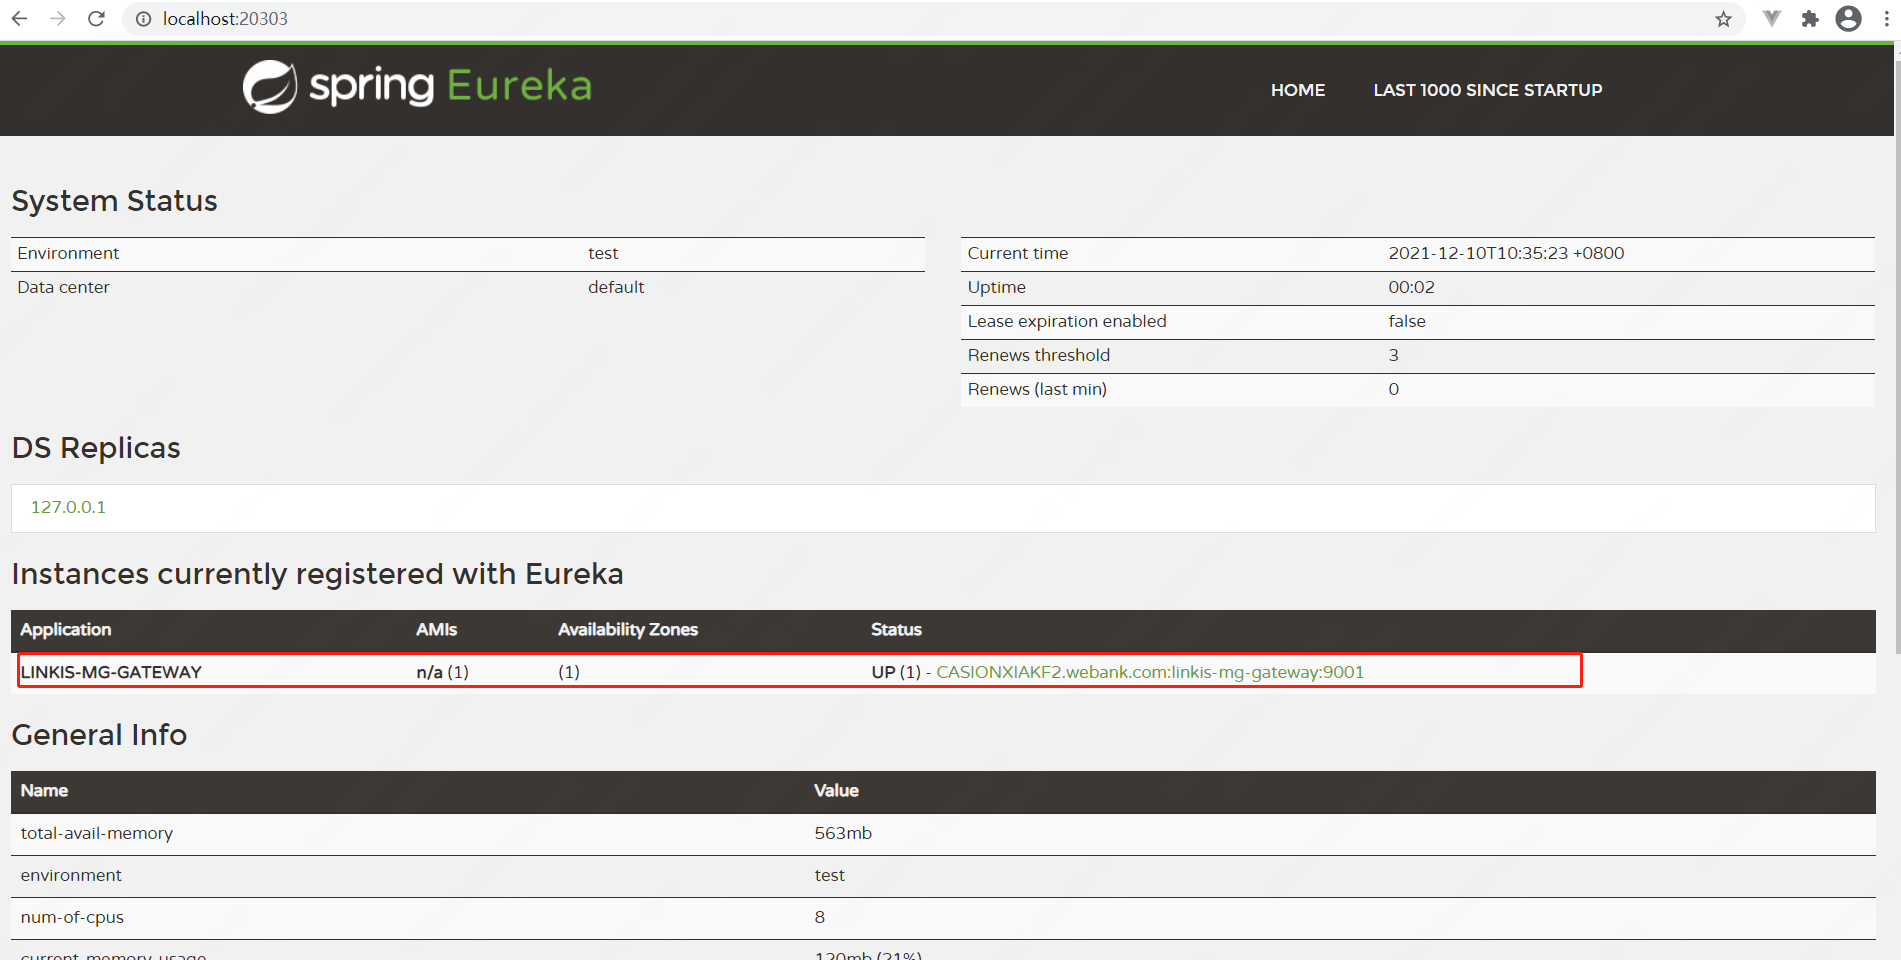
Task: Click the Spring Eureka logo
Action: (417, 87)
